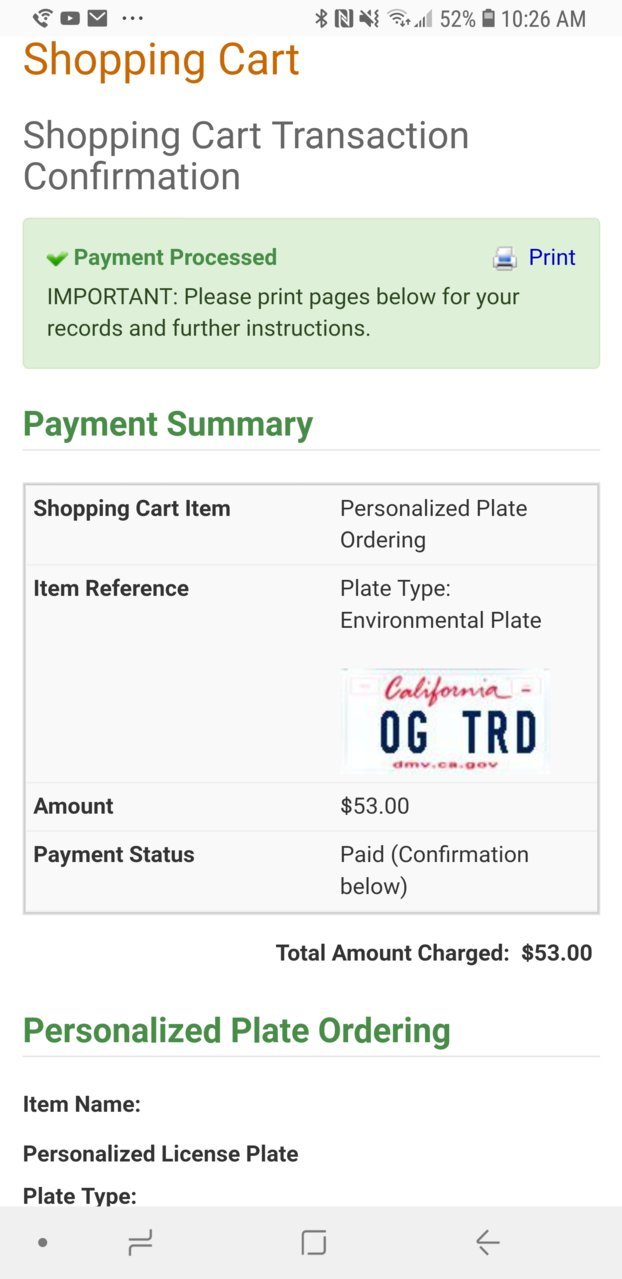
Task: Open the Print link
Action: (552, 257)
